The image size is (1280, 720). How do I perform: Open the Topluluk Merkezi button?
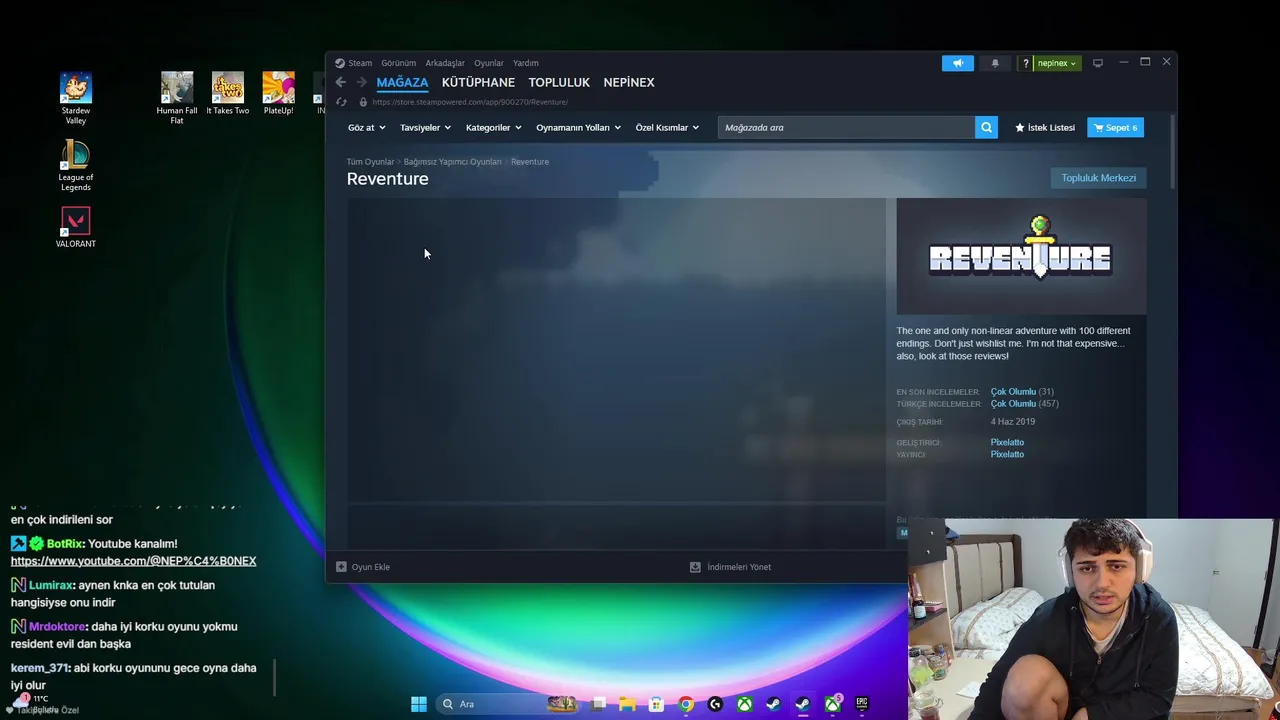(1098, 178)
